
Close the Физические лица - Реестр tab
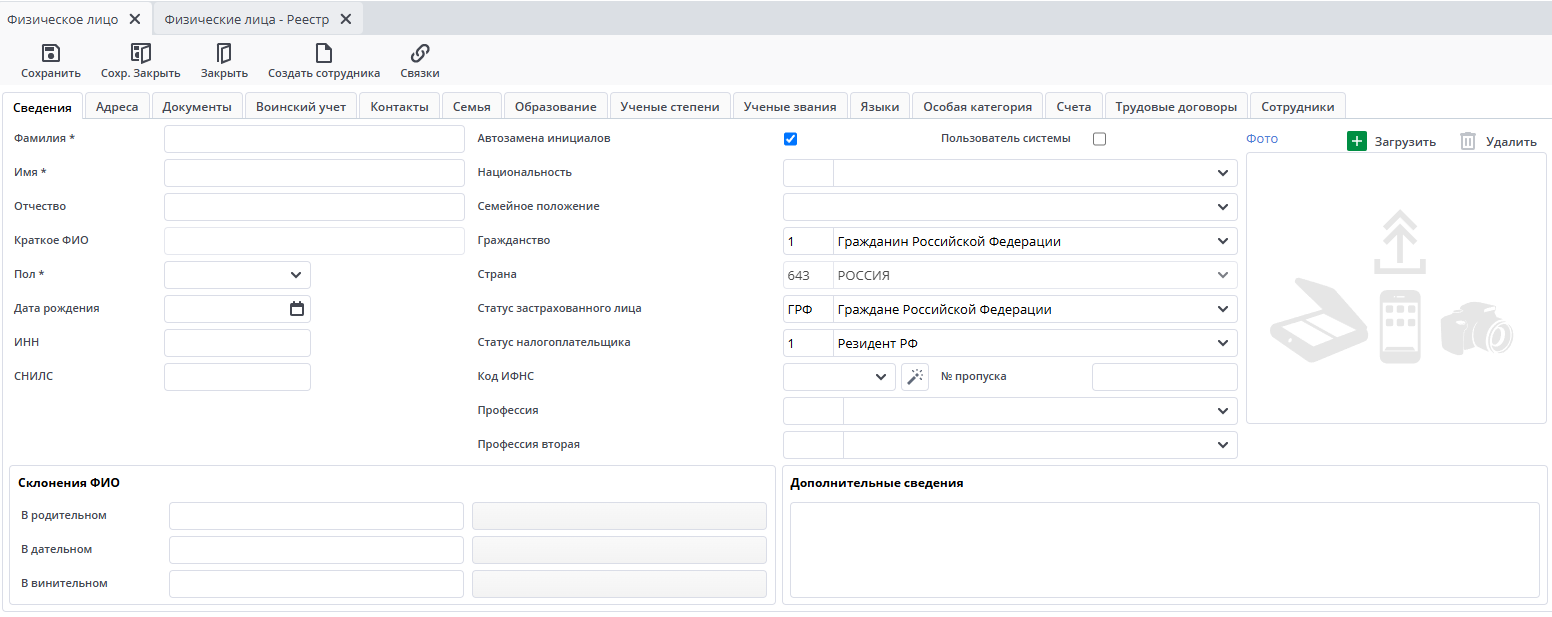[x=346, y=19]
